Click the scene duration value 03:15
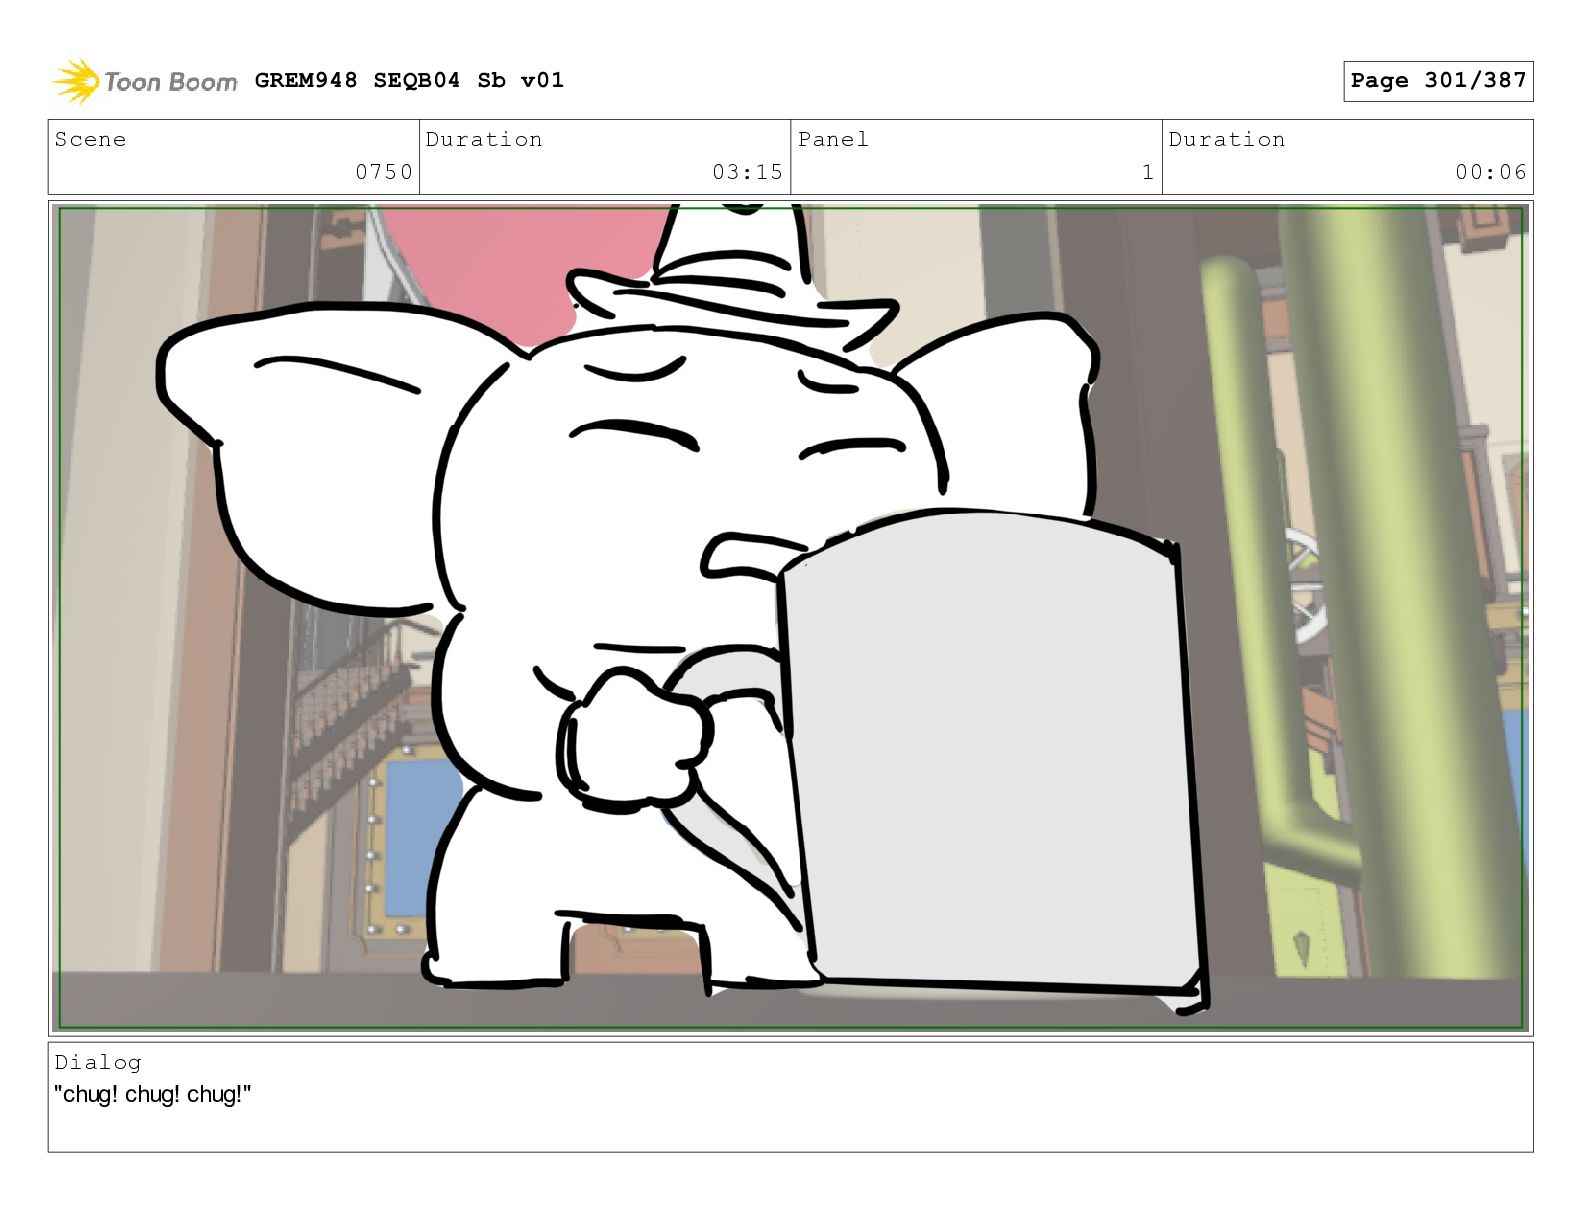This screenshot has width=1584, height=1224. click(747, 172)
